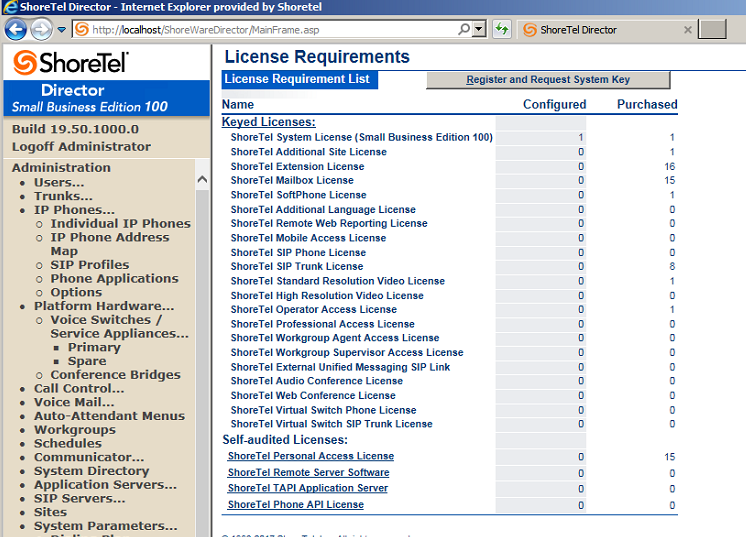Viewport: 746px width, 537px height.
Task: Click ShoreTel Operator Access License row name
Action: 314,310
